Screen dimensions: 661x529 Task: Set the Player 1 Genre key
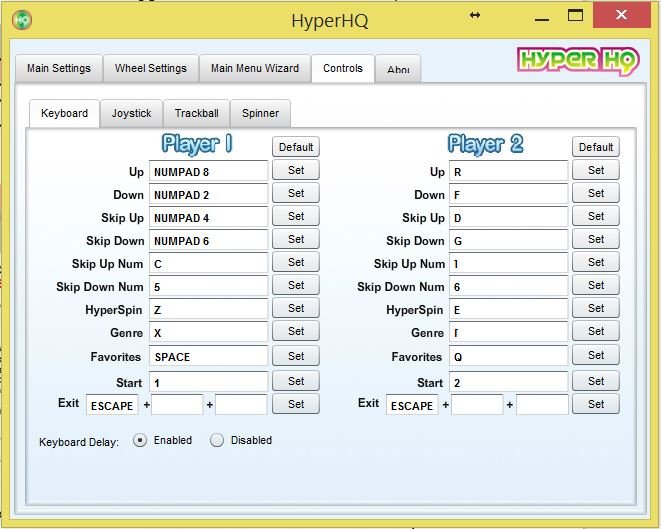tap(296, 331)
